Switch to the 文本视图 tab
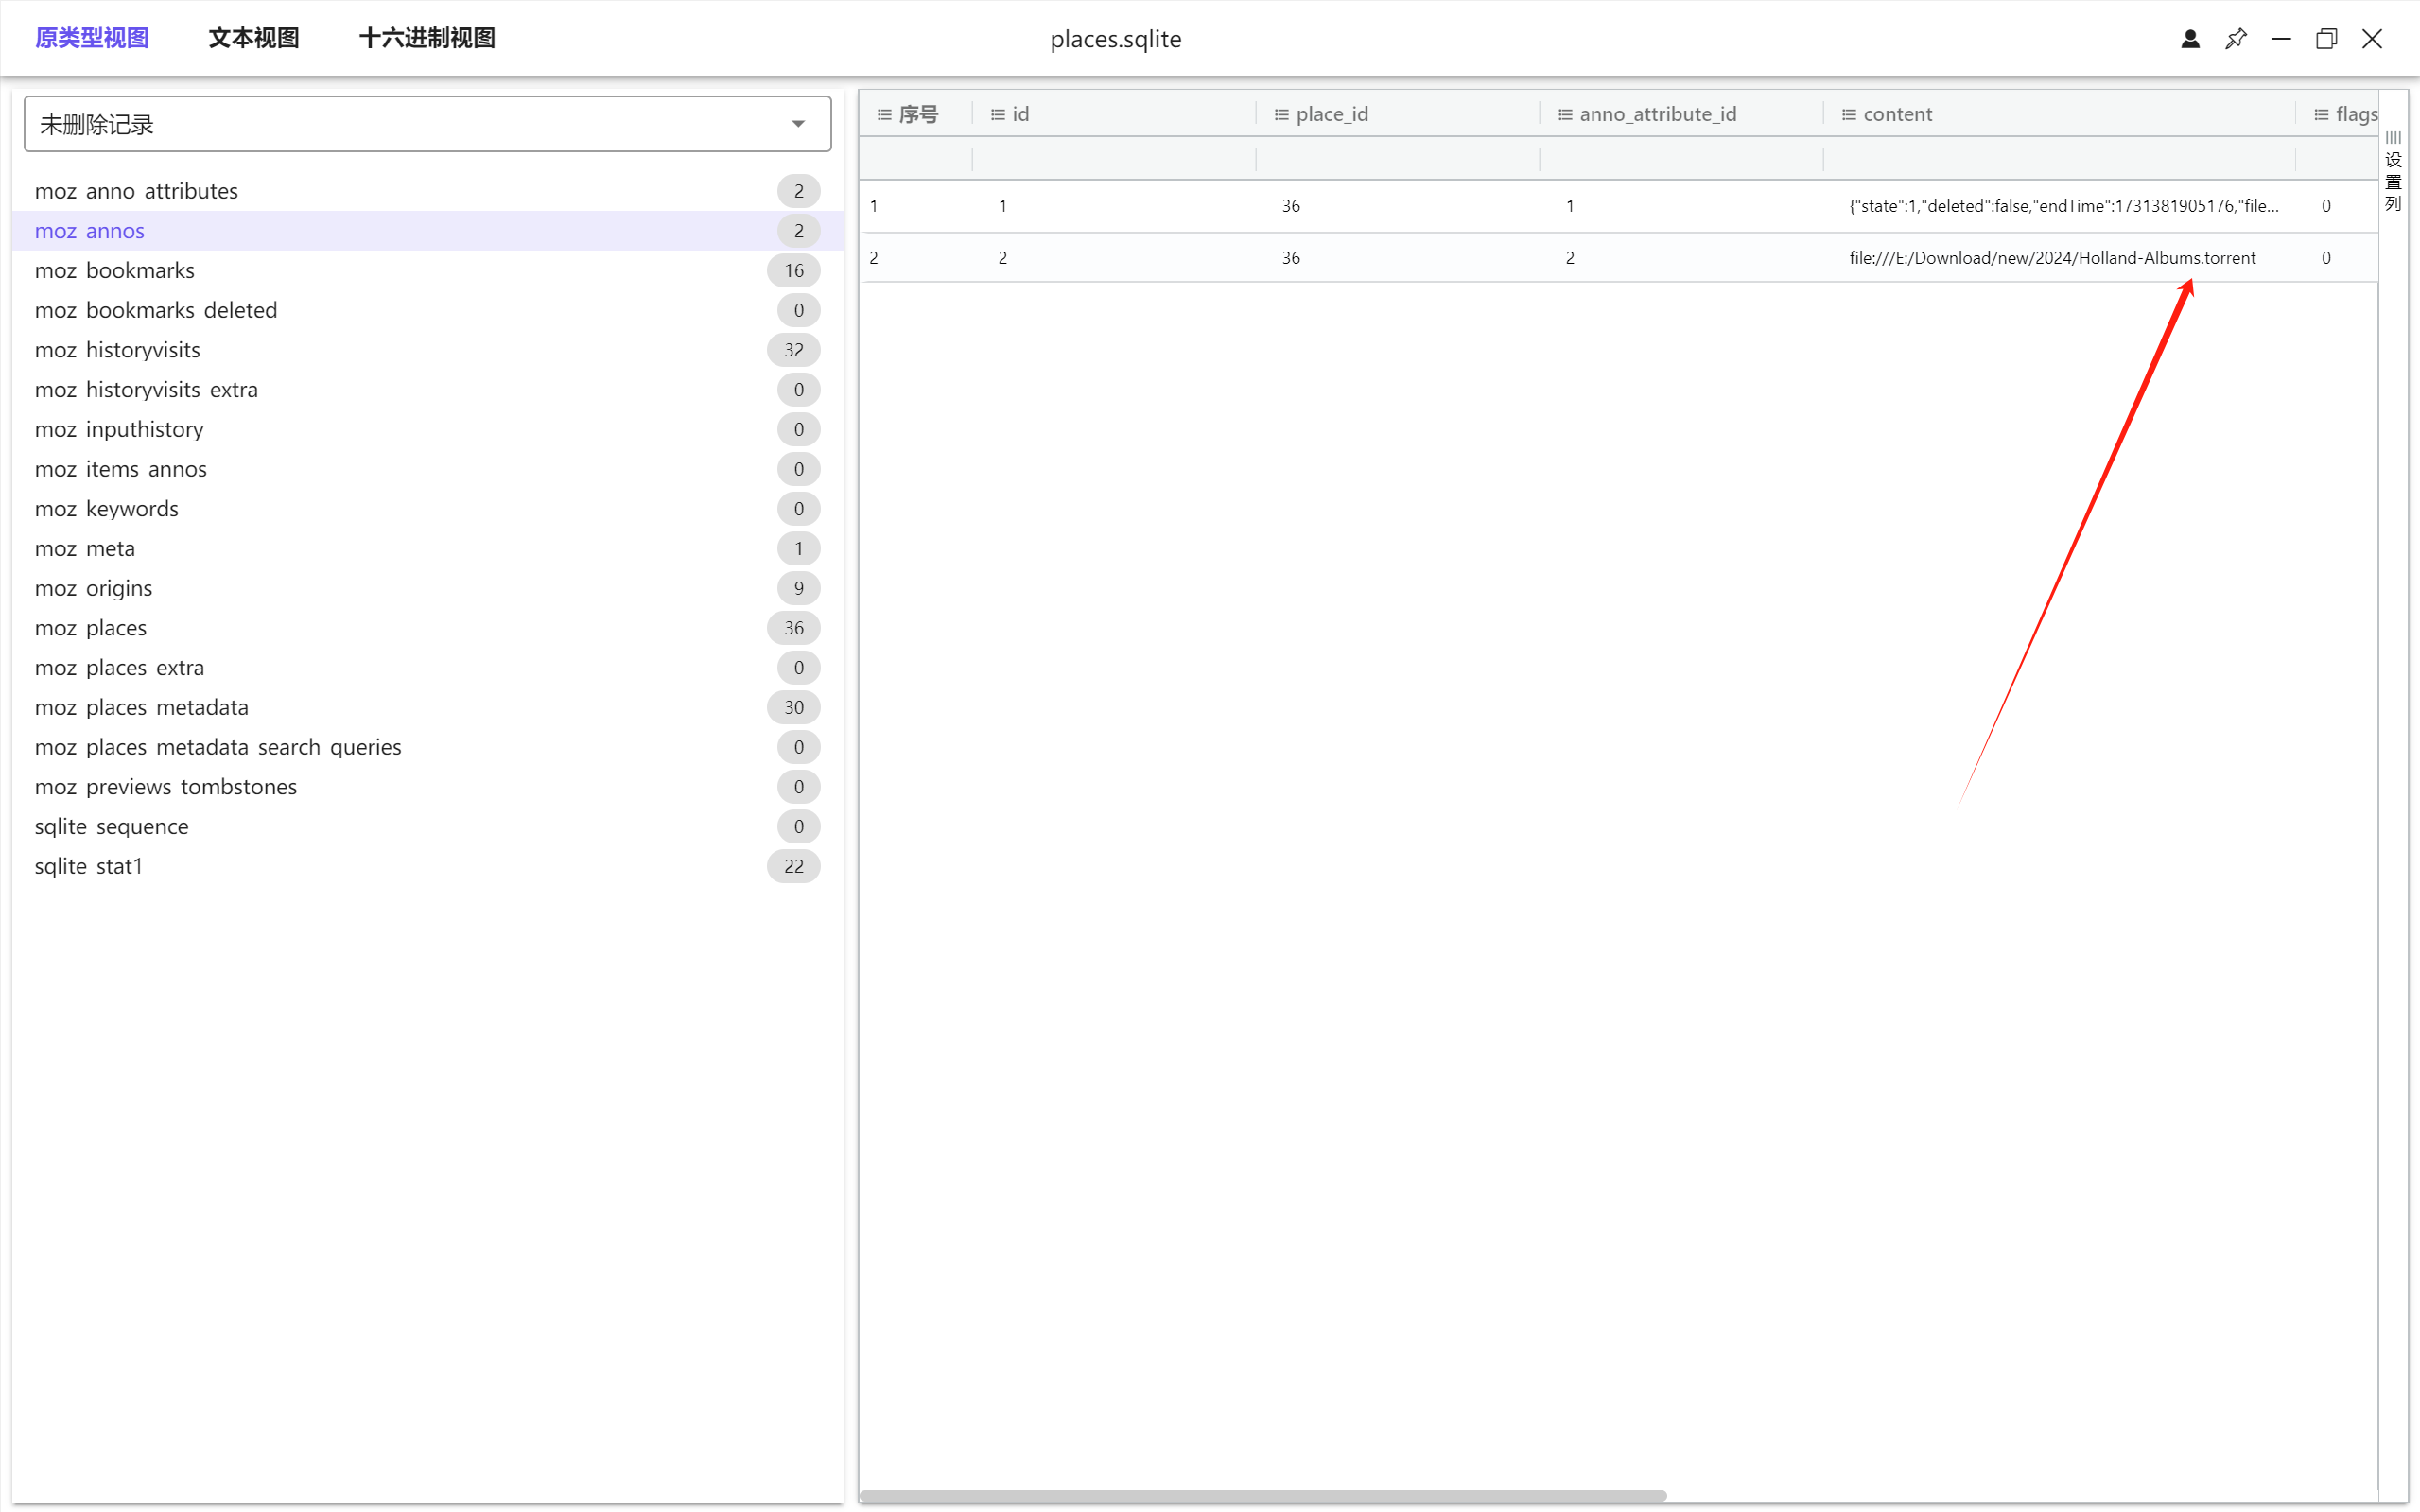The image size is (2420, 1512). (254, 38)
